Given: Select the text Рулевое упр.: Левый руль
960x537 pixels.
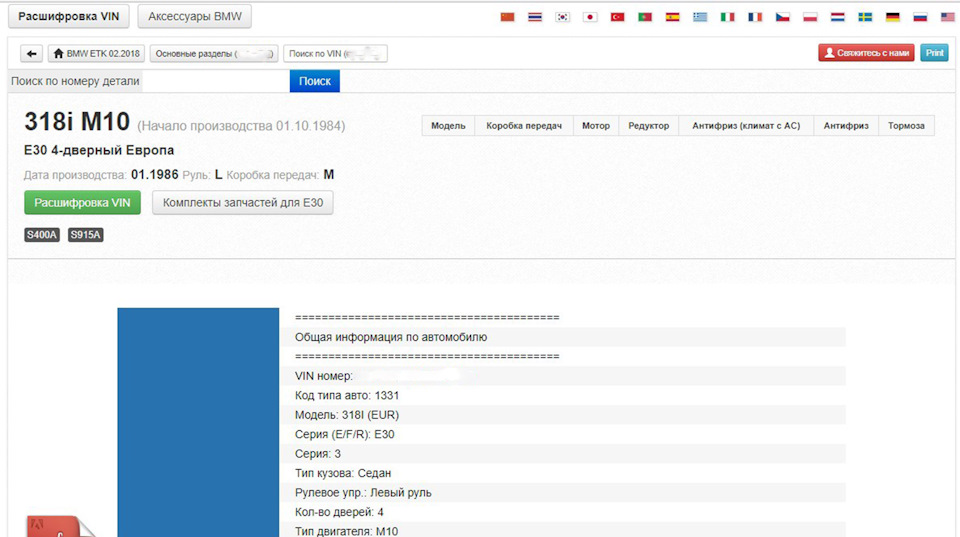Looking at the screenshot, I should click(x=363, y=493).
